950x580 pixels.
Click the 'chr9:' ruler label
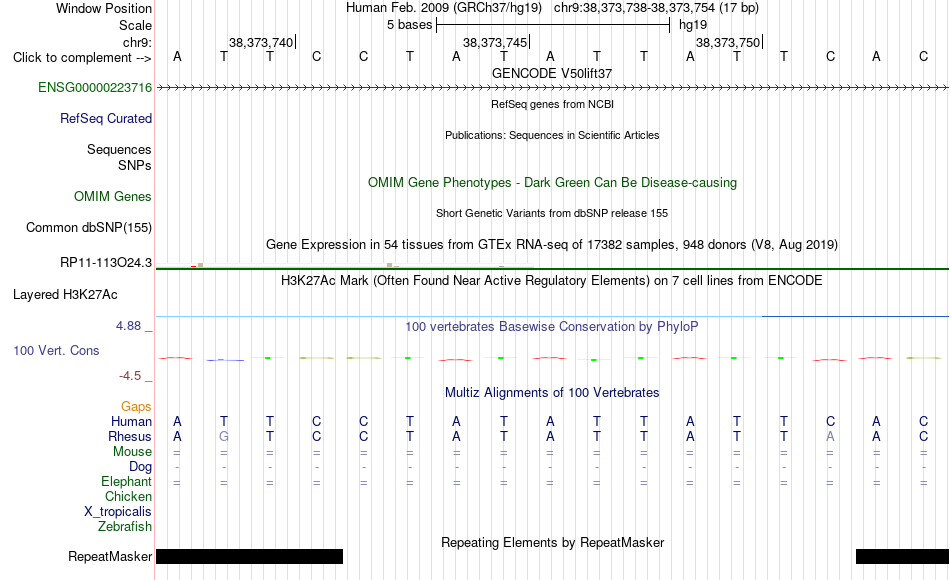tap(137, 42)
